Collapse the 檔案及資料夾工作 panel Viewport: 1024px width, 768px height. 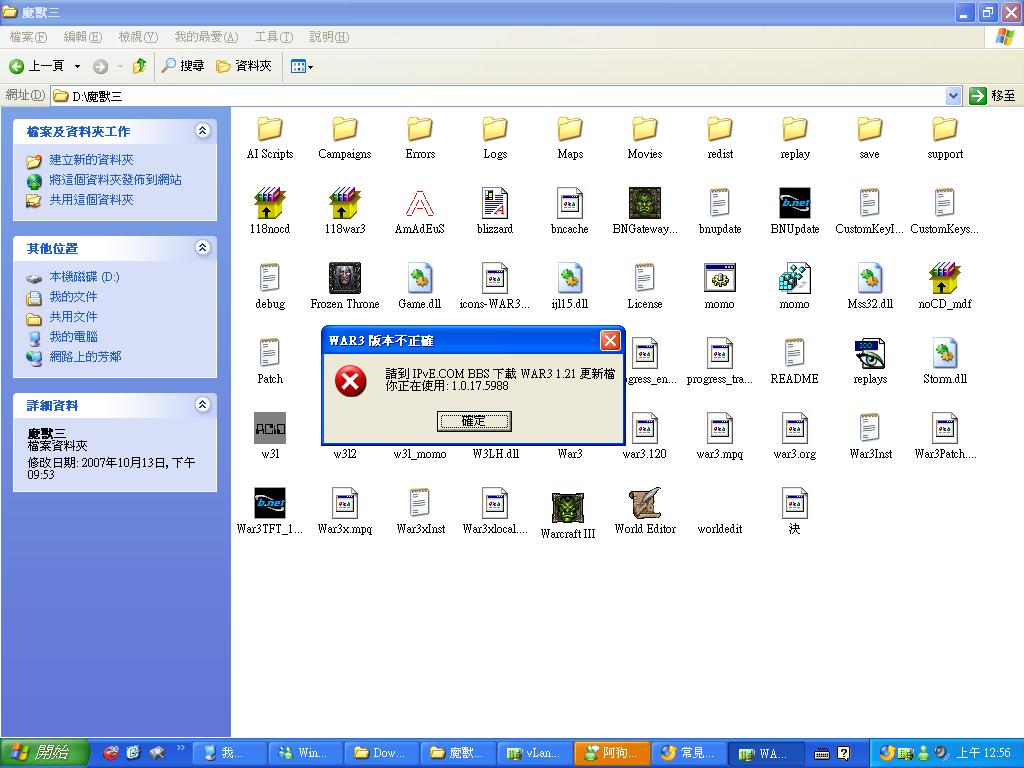(x=203, y=131)
